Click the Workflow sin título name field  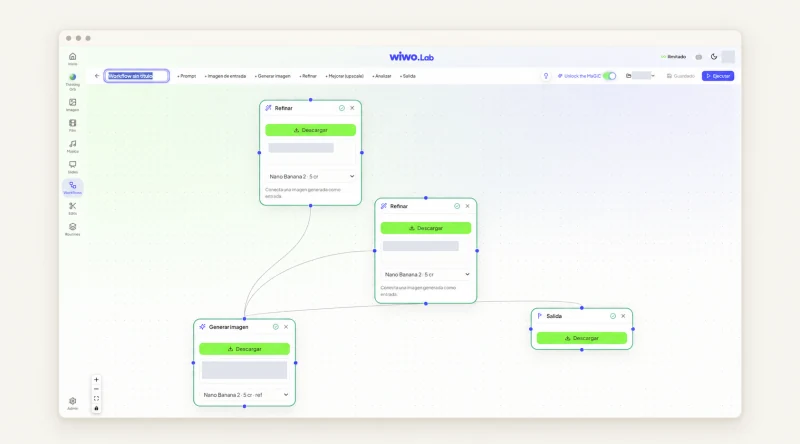point(137,76)
